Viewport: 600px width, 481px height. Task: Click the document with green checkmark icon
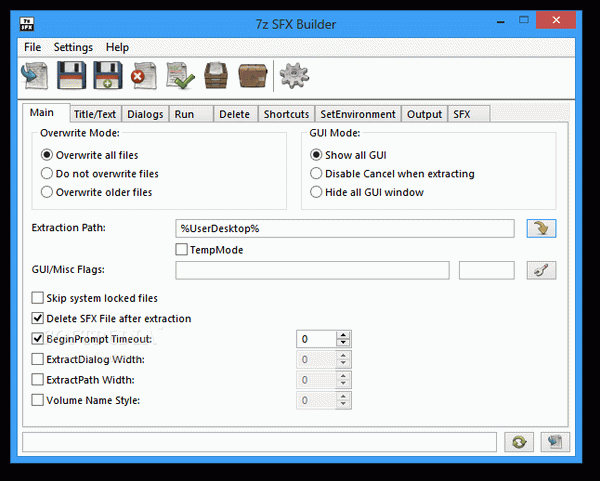click(x=180, y=75)
